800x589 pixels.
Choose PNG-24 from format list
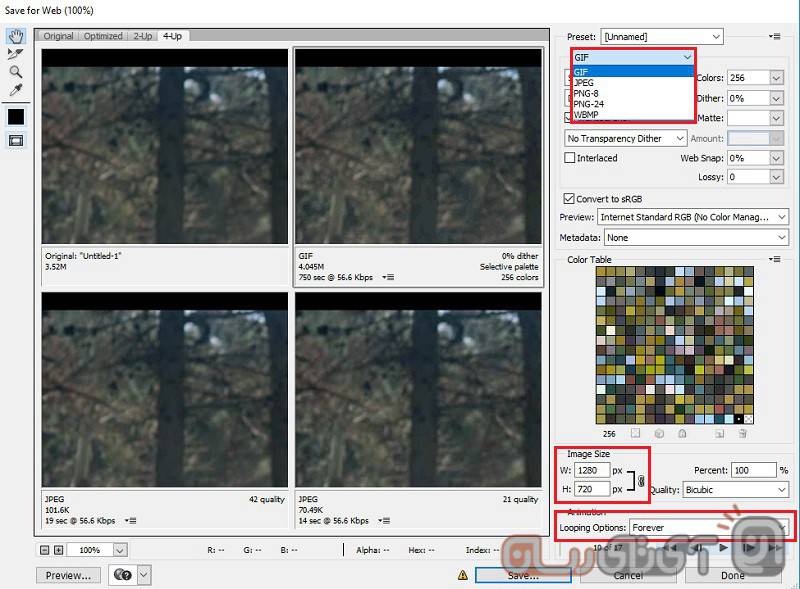(589, 103)
